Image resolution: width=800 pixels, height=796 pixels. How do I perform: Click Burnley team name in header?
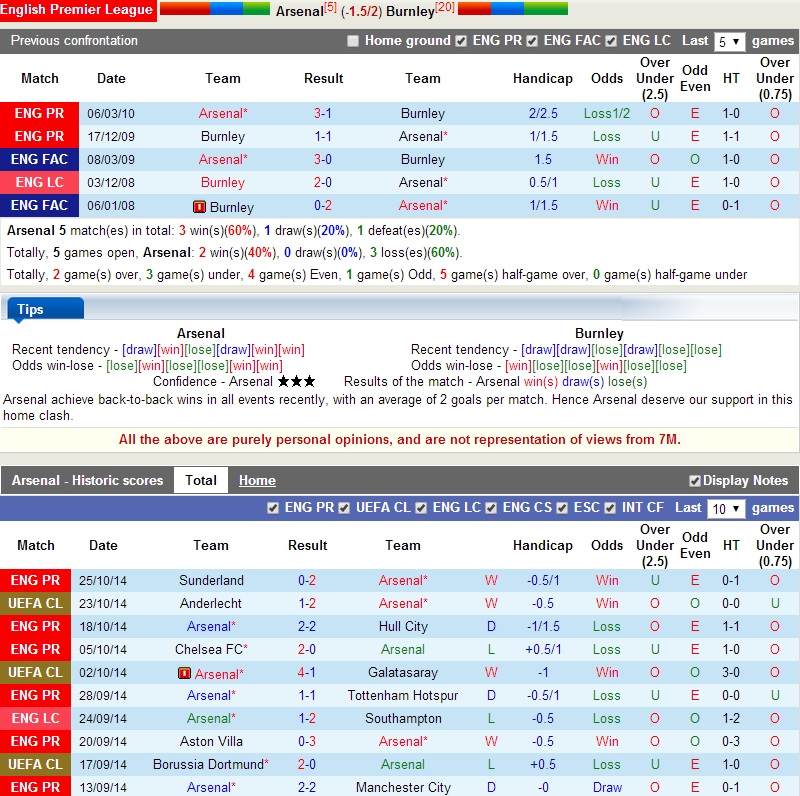click(410, 11)
